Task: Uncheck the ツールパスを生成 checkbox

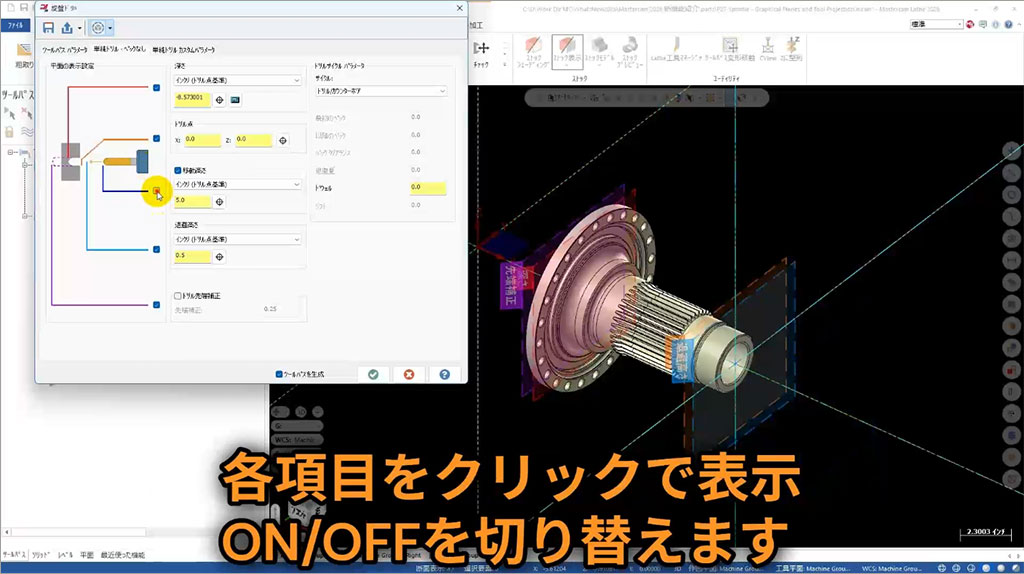Action: click(279, 374)
